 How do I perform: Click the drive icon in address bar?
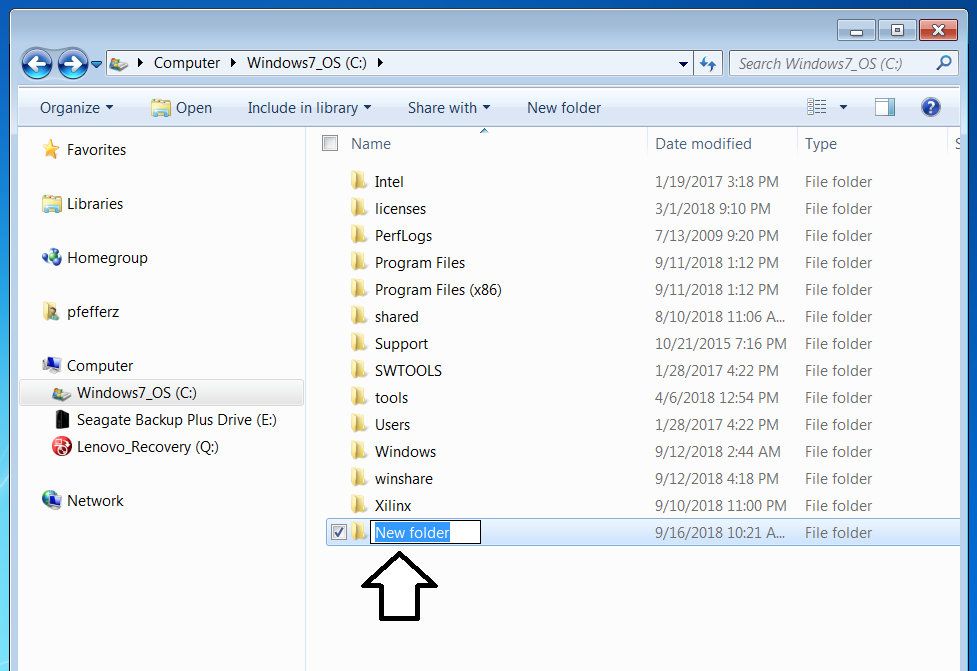click(x=118, y=63)
